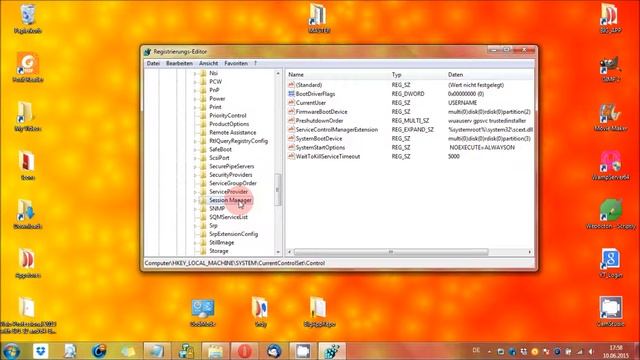Expand the SafeBoot key
The height and width of the screenshot is (360, 640).
(x=195, y=150)
